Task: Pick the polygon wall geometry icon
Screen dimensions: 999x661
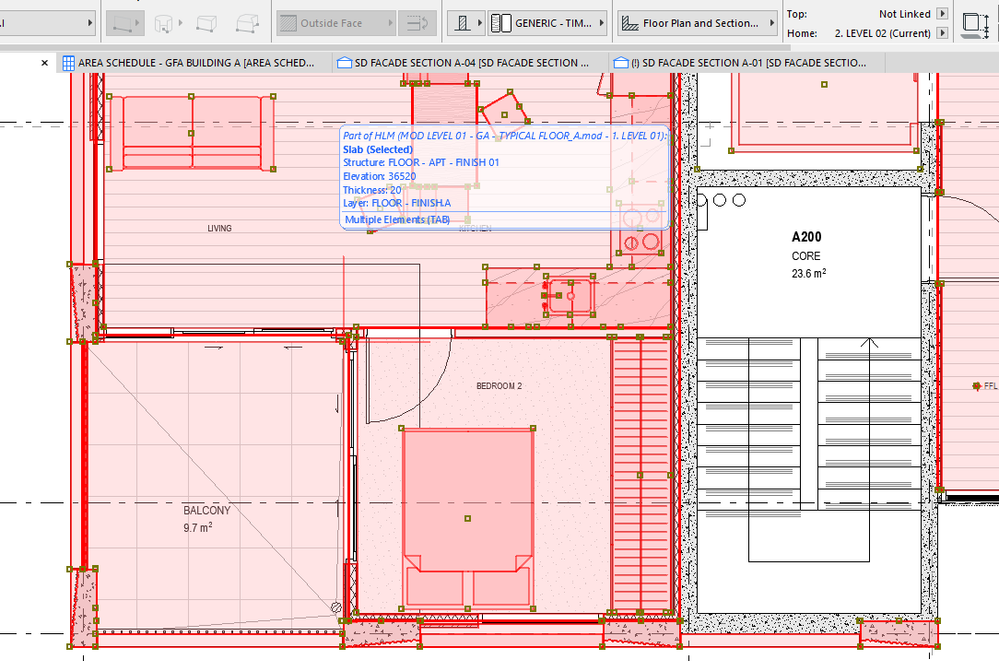Action: click(x=246, y=22)
